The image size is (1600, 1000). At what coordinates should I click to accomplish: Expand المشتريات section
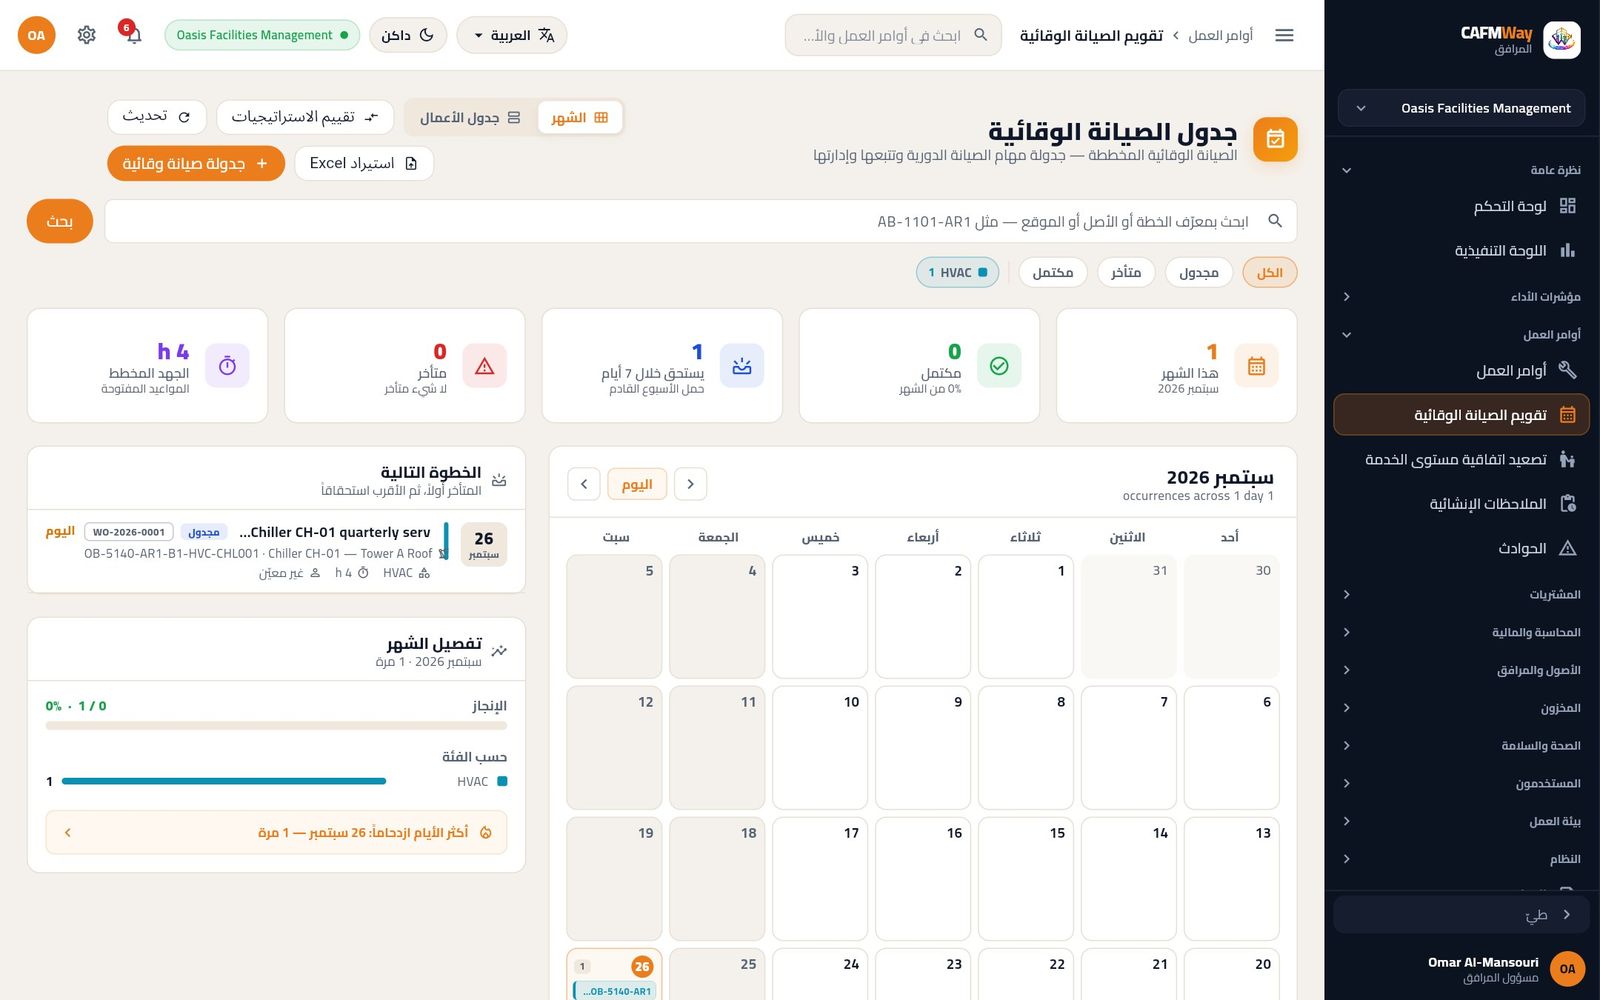pyautogui.click(x=1461, y=594)
